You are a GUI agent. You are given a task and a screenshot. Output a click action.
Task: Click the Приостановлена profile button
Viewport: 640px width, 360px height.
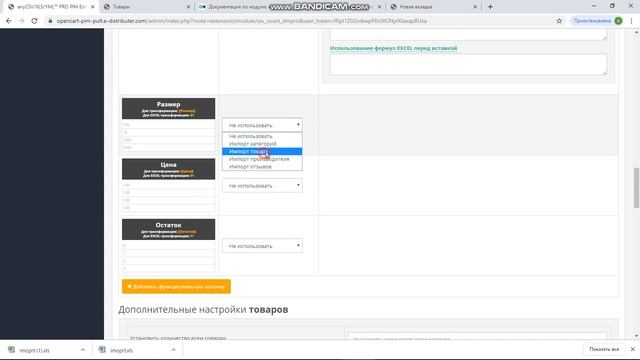[597, 21]
